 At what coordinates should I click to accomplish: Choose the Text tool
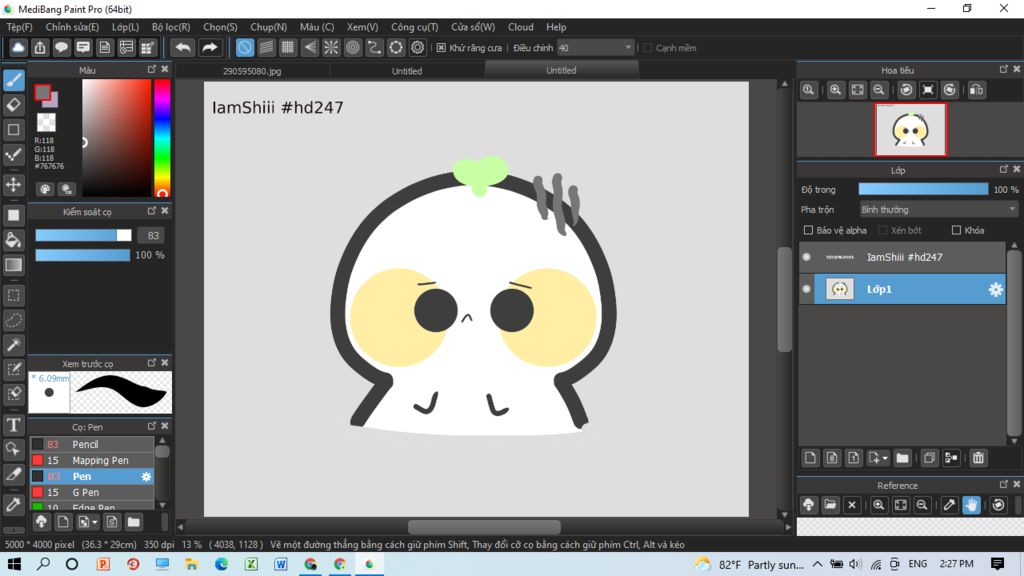tap(14, 425)
